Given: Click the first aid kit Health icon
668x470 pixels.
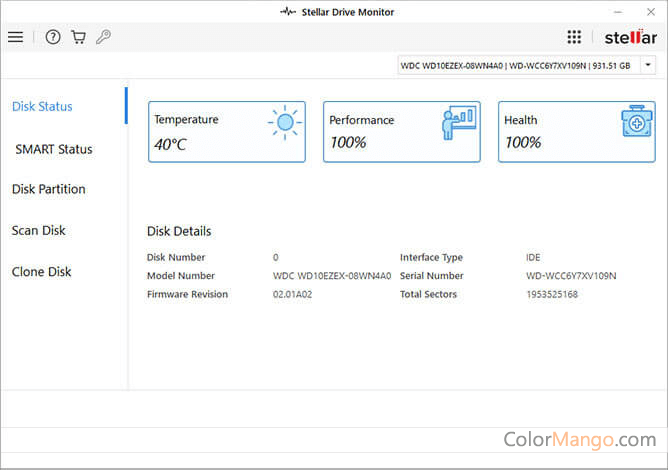Looking at the screenshot, I should [x=636, y=121].
